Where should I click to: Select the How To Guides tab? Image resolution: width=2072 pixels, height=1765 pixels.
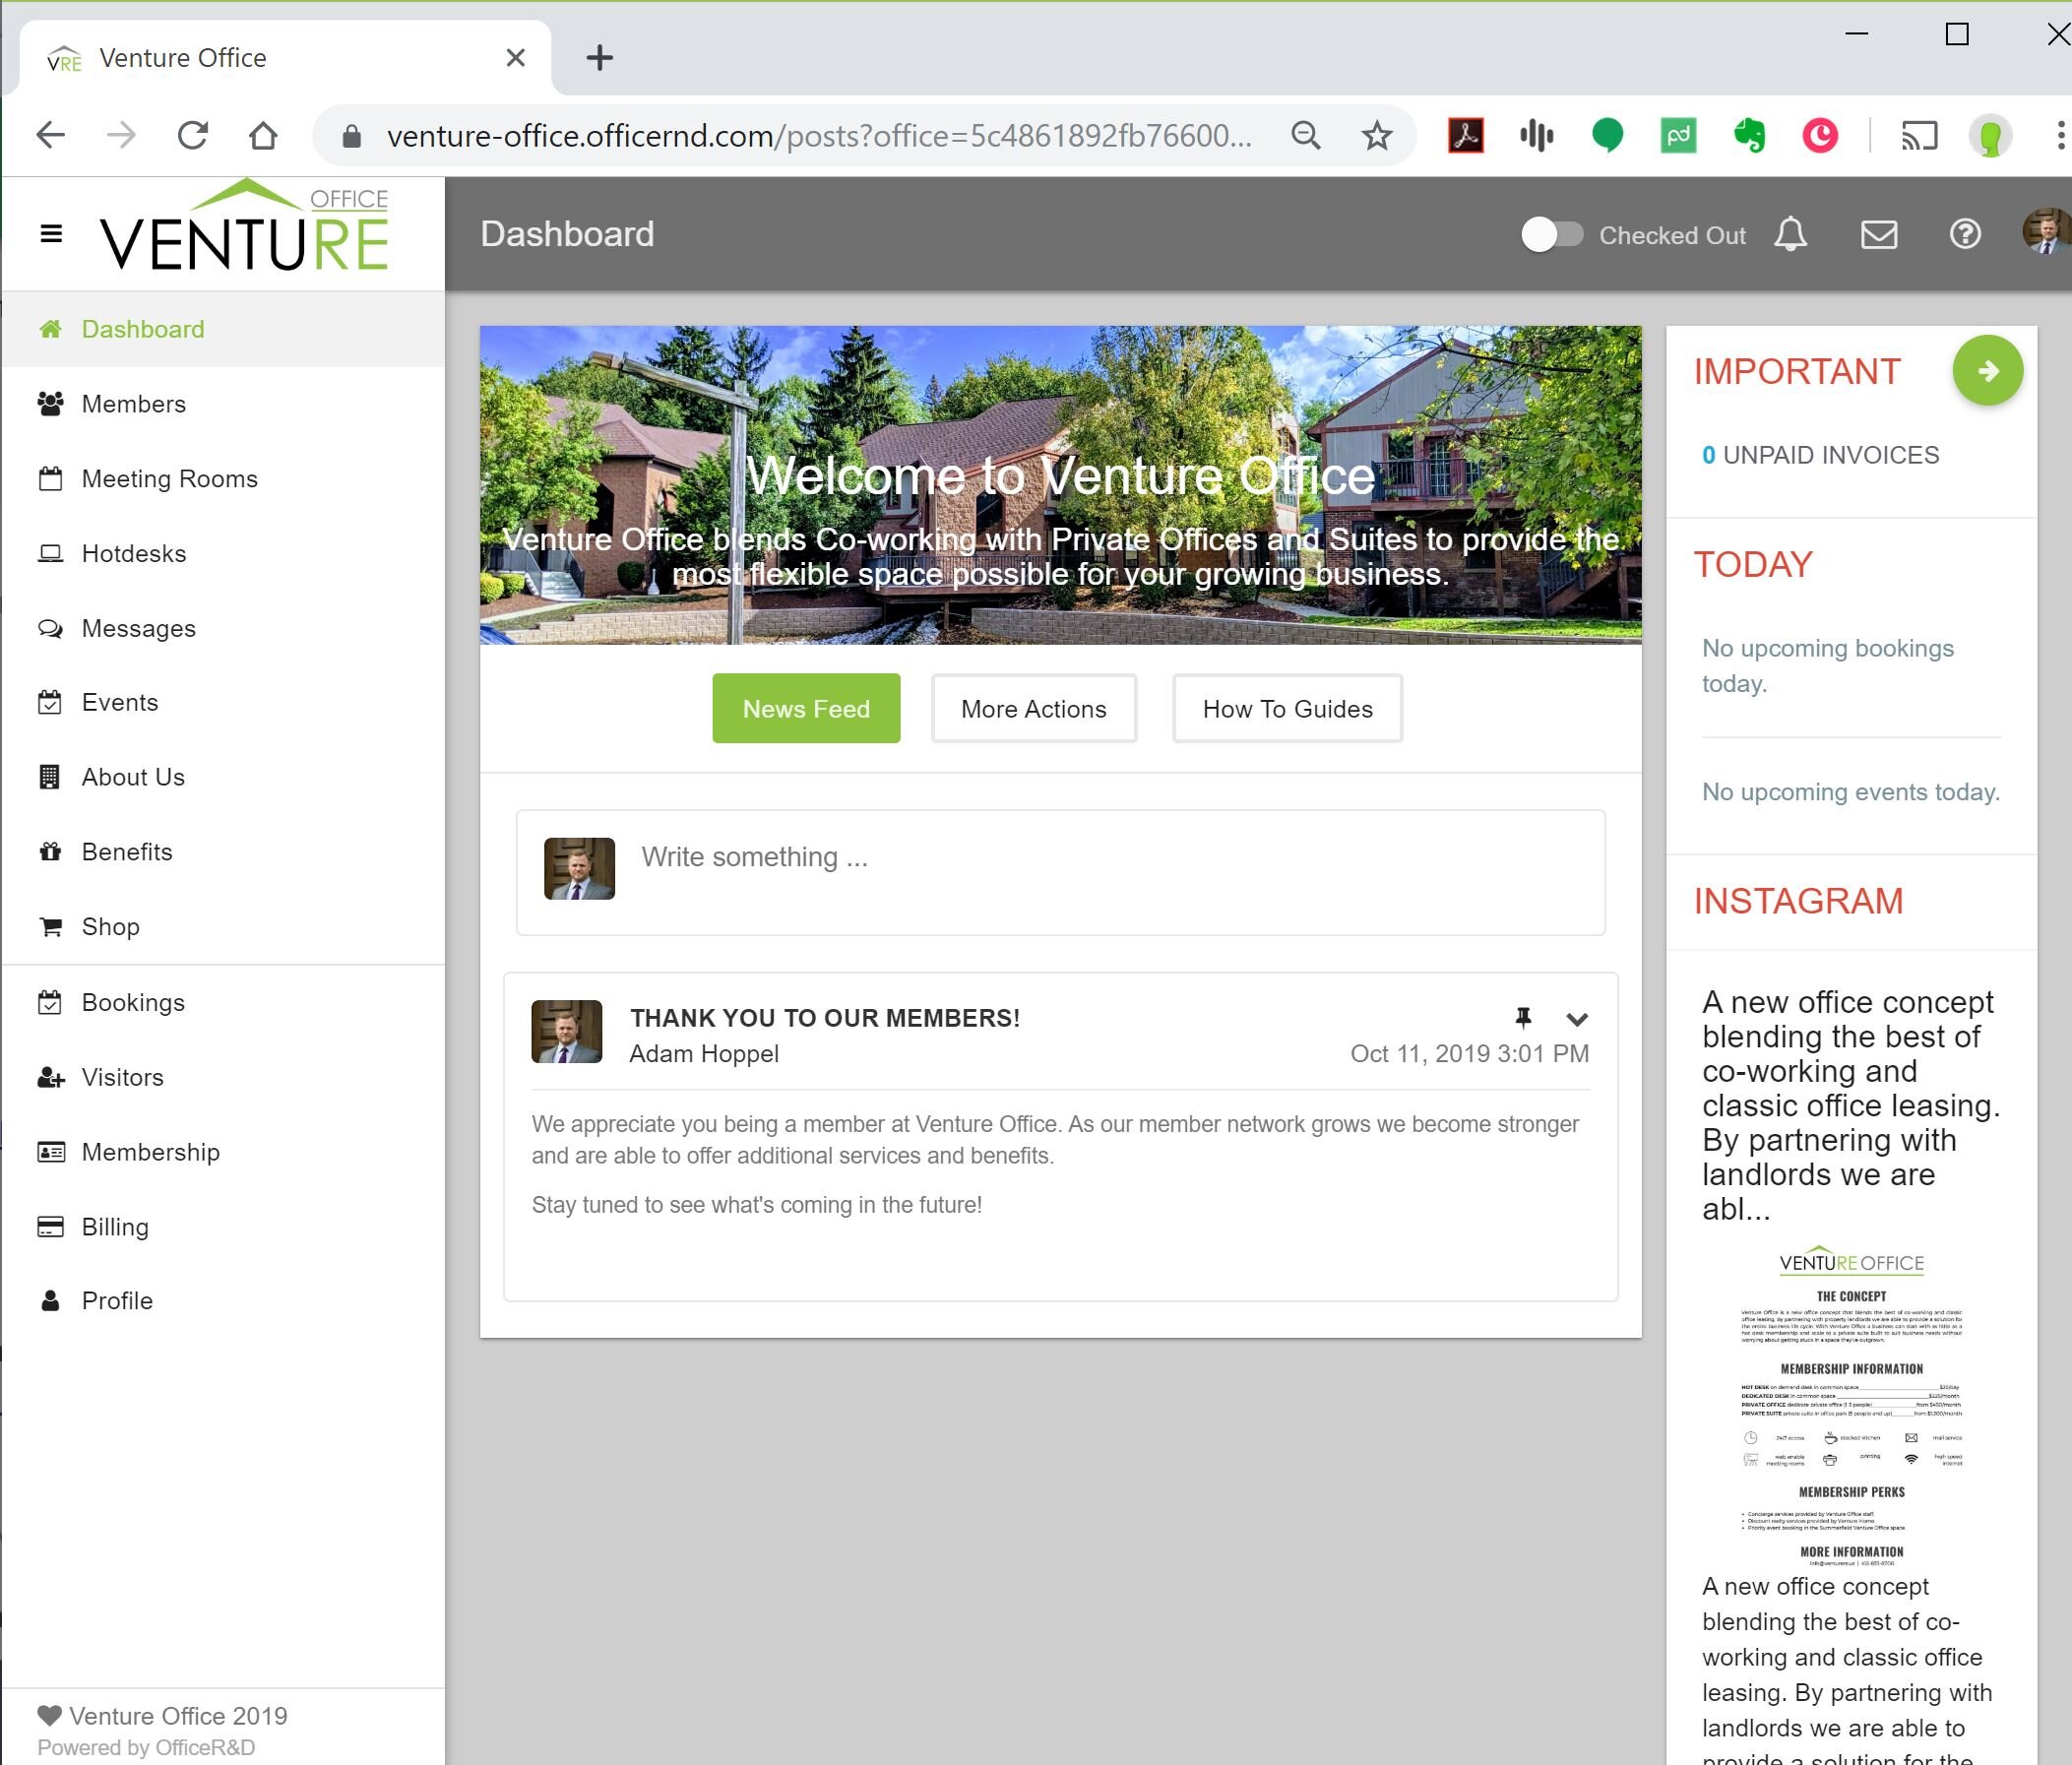[x=1287, y=709]
